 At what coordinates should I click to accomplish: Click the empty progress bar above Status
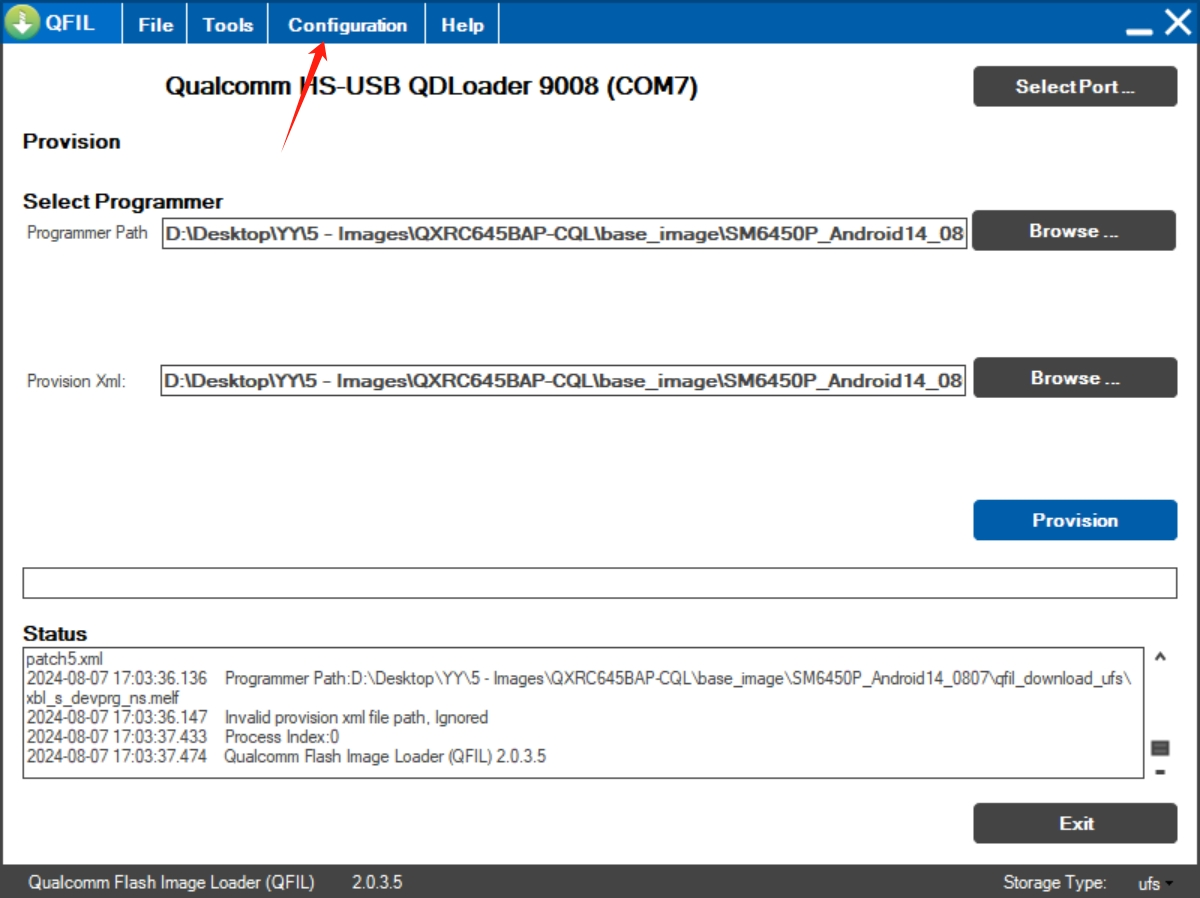599,583
